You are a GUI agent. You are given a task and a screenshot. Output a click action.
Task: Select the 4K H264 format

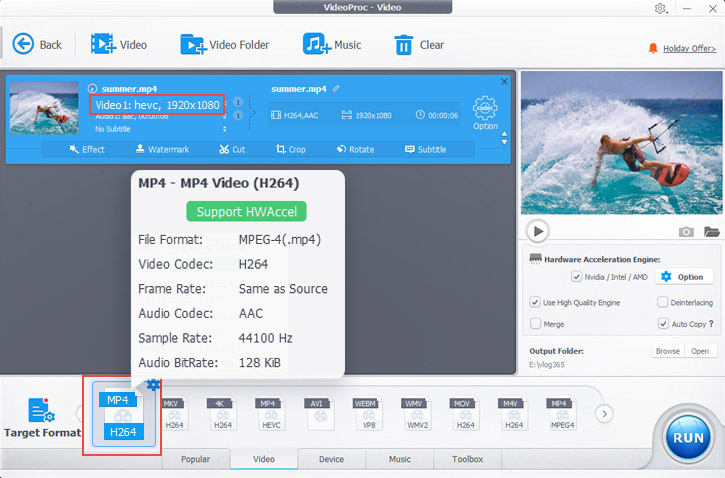click(222, 413)
